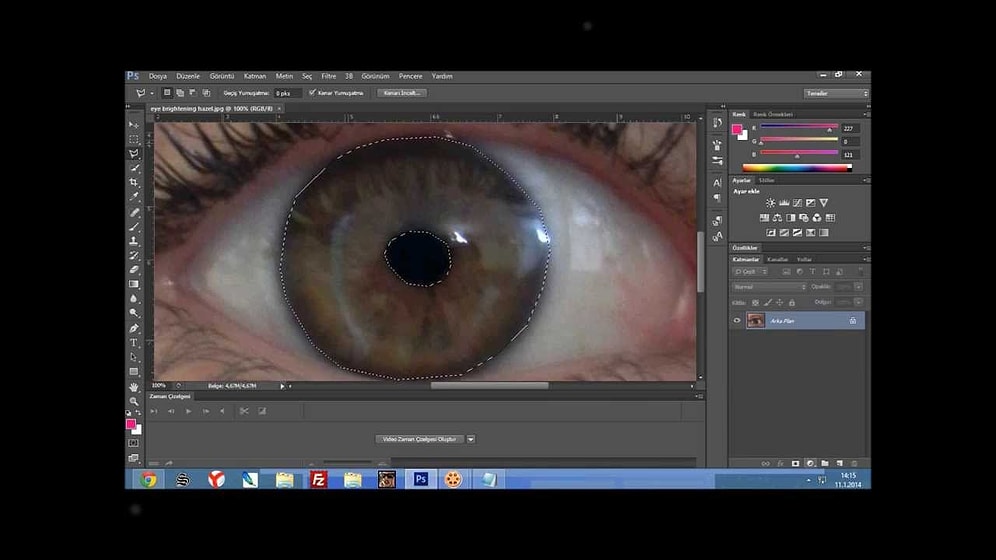996x560 pixels.
Task: Open the Renk panel options menu
Action: pyautogui.click(x=866, y=114)
